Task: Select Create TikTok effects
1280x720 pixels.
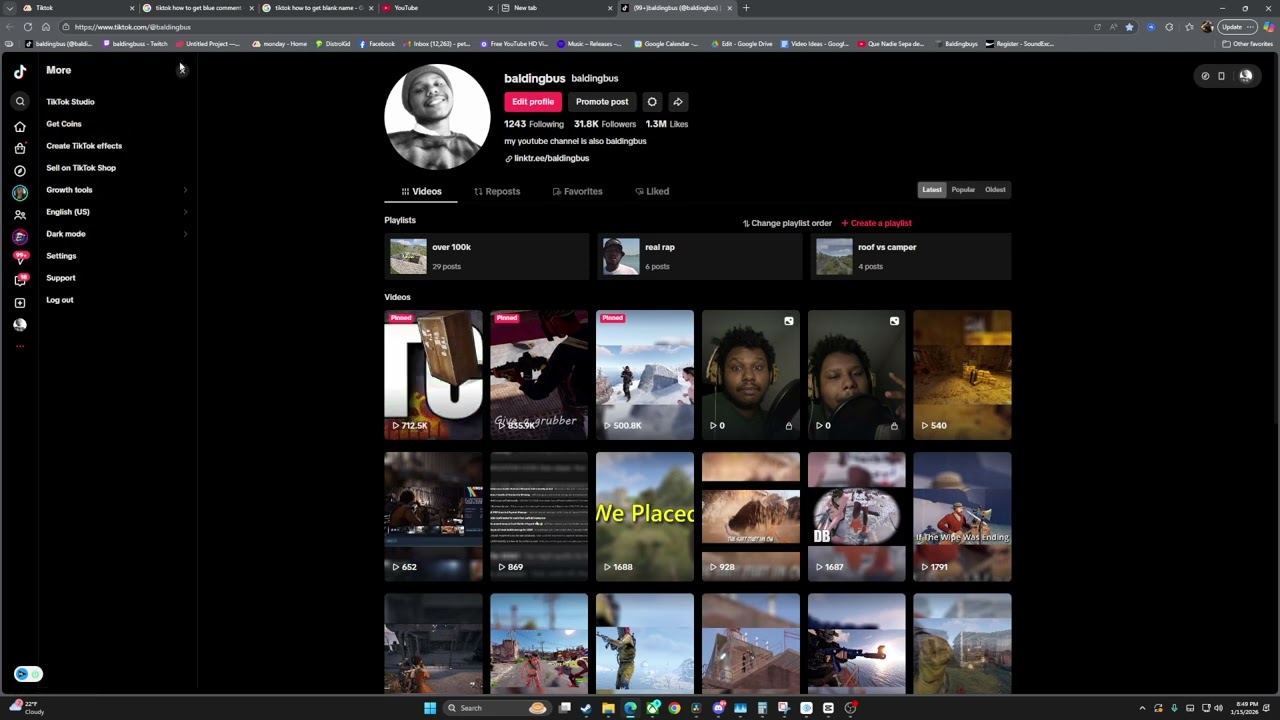Action: click(x=84, y=146)
